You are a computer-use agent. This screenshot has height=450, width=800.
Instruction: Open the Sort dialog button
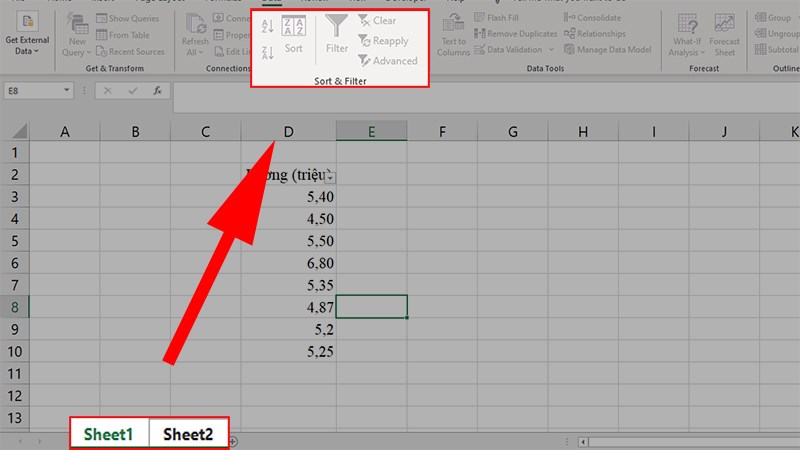[293, 34]
